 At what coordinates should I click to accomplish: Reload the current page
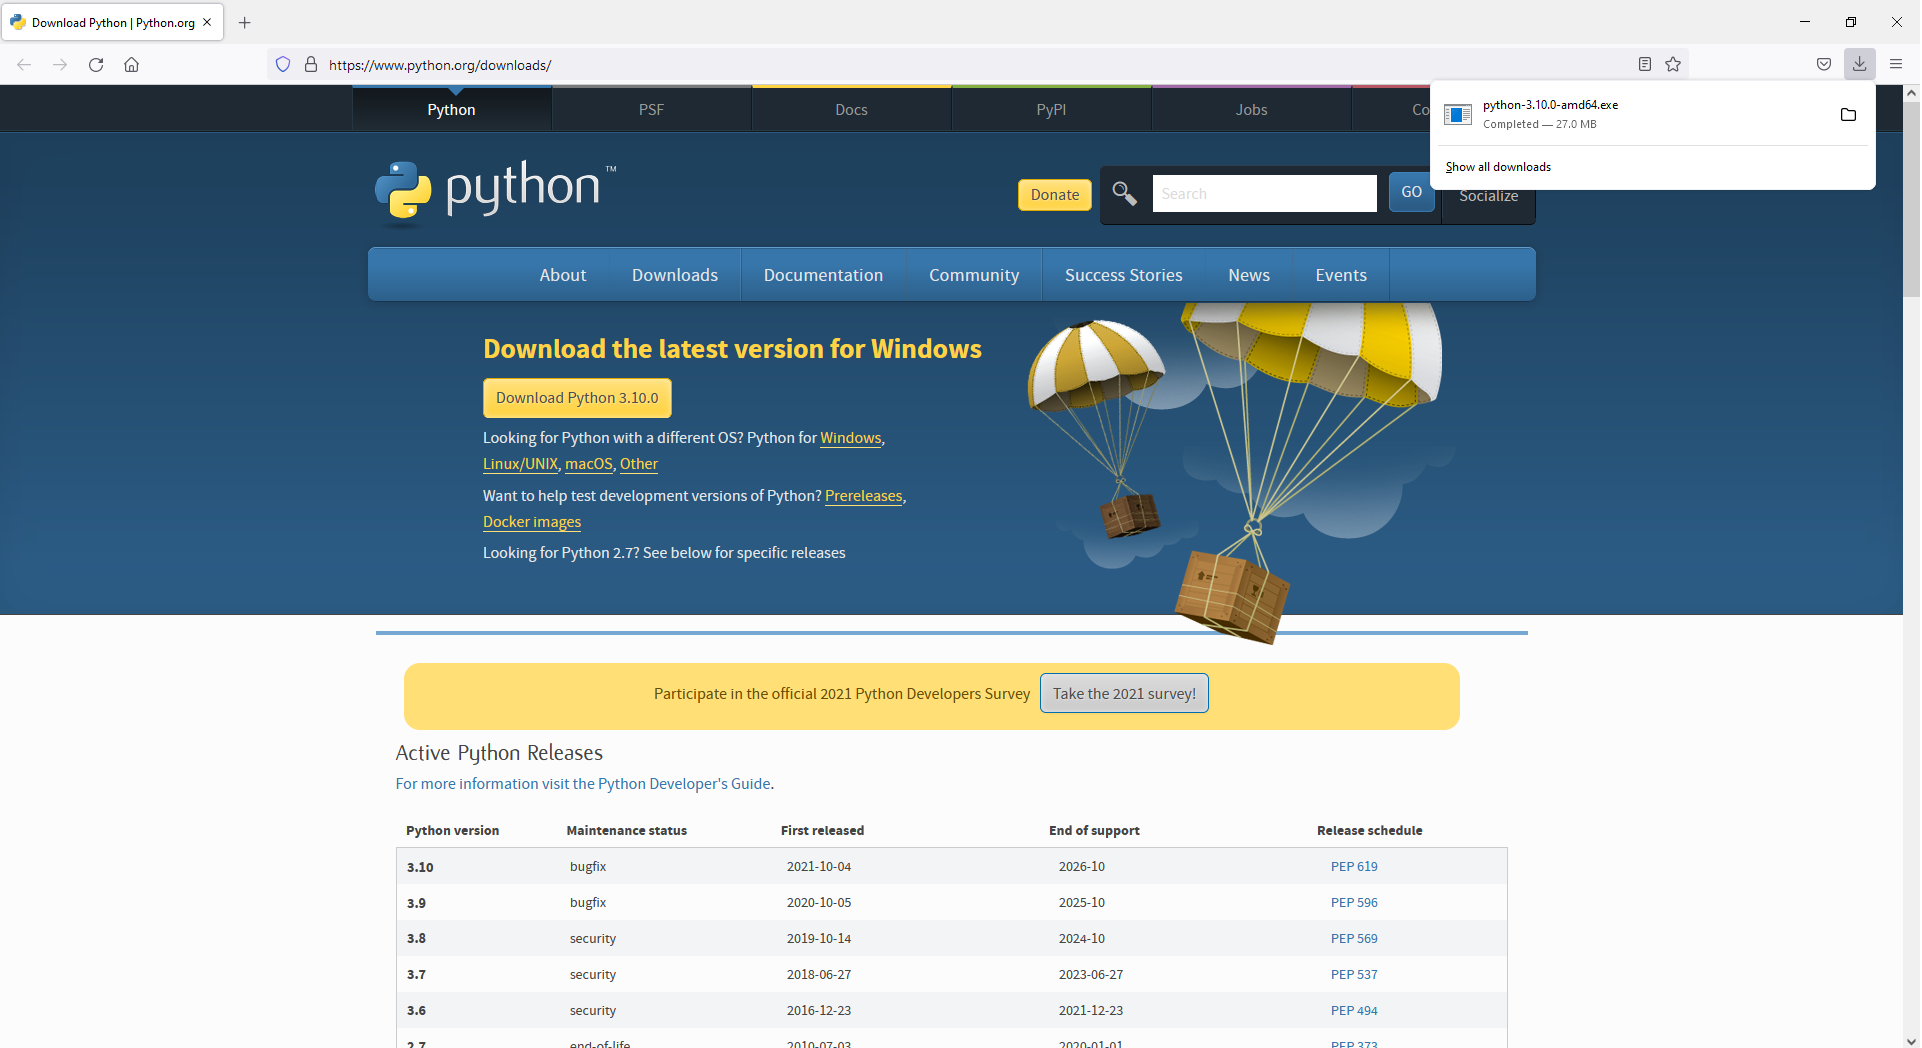[96, 65]
